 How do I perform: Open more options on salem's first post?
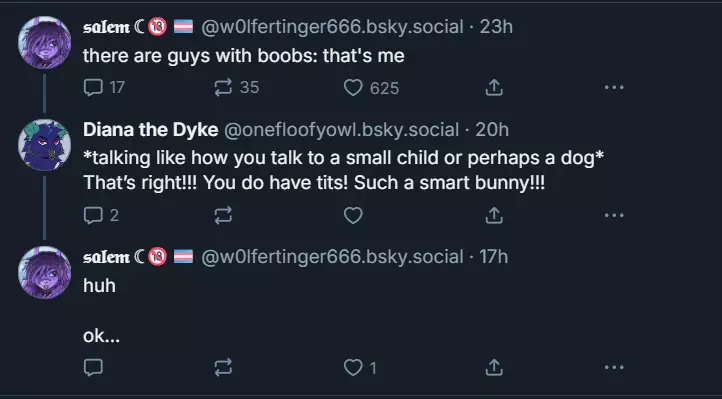point(614,87)
